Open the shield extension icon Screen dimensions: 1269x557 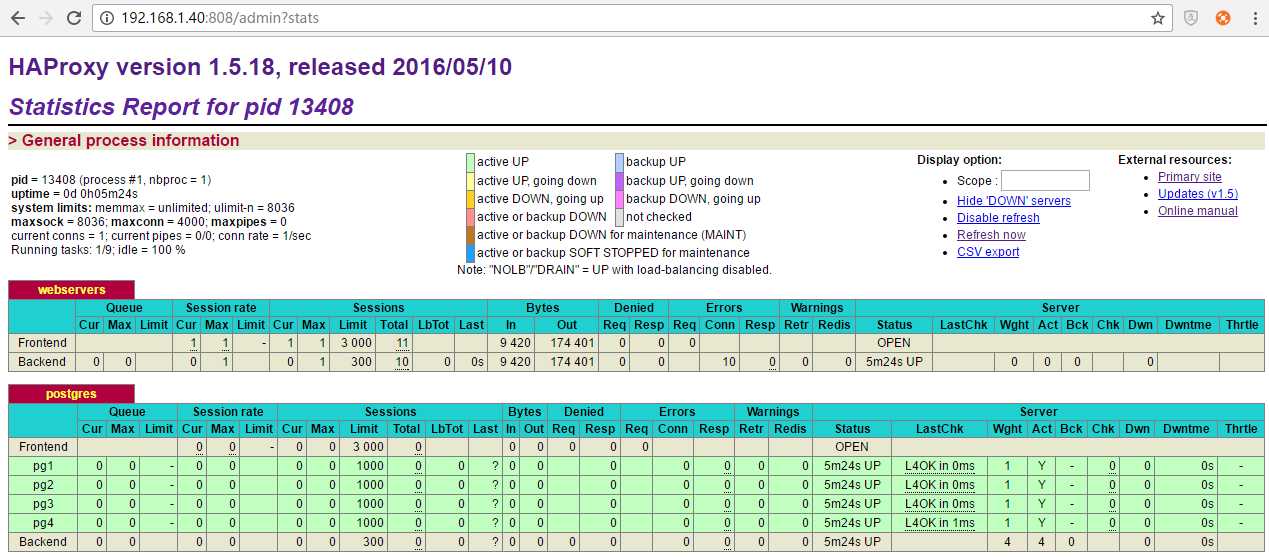pyautogui.click(x=1190, y=18)
